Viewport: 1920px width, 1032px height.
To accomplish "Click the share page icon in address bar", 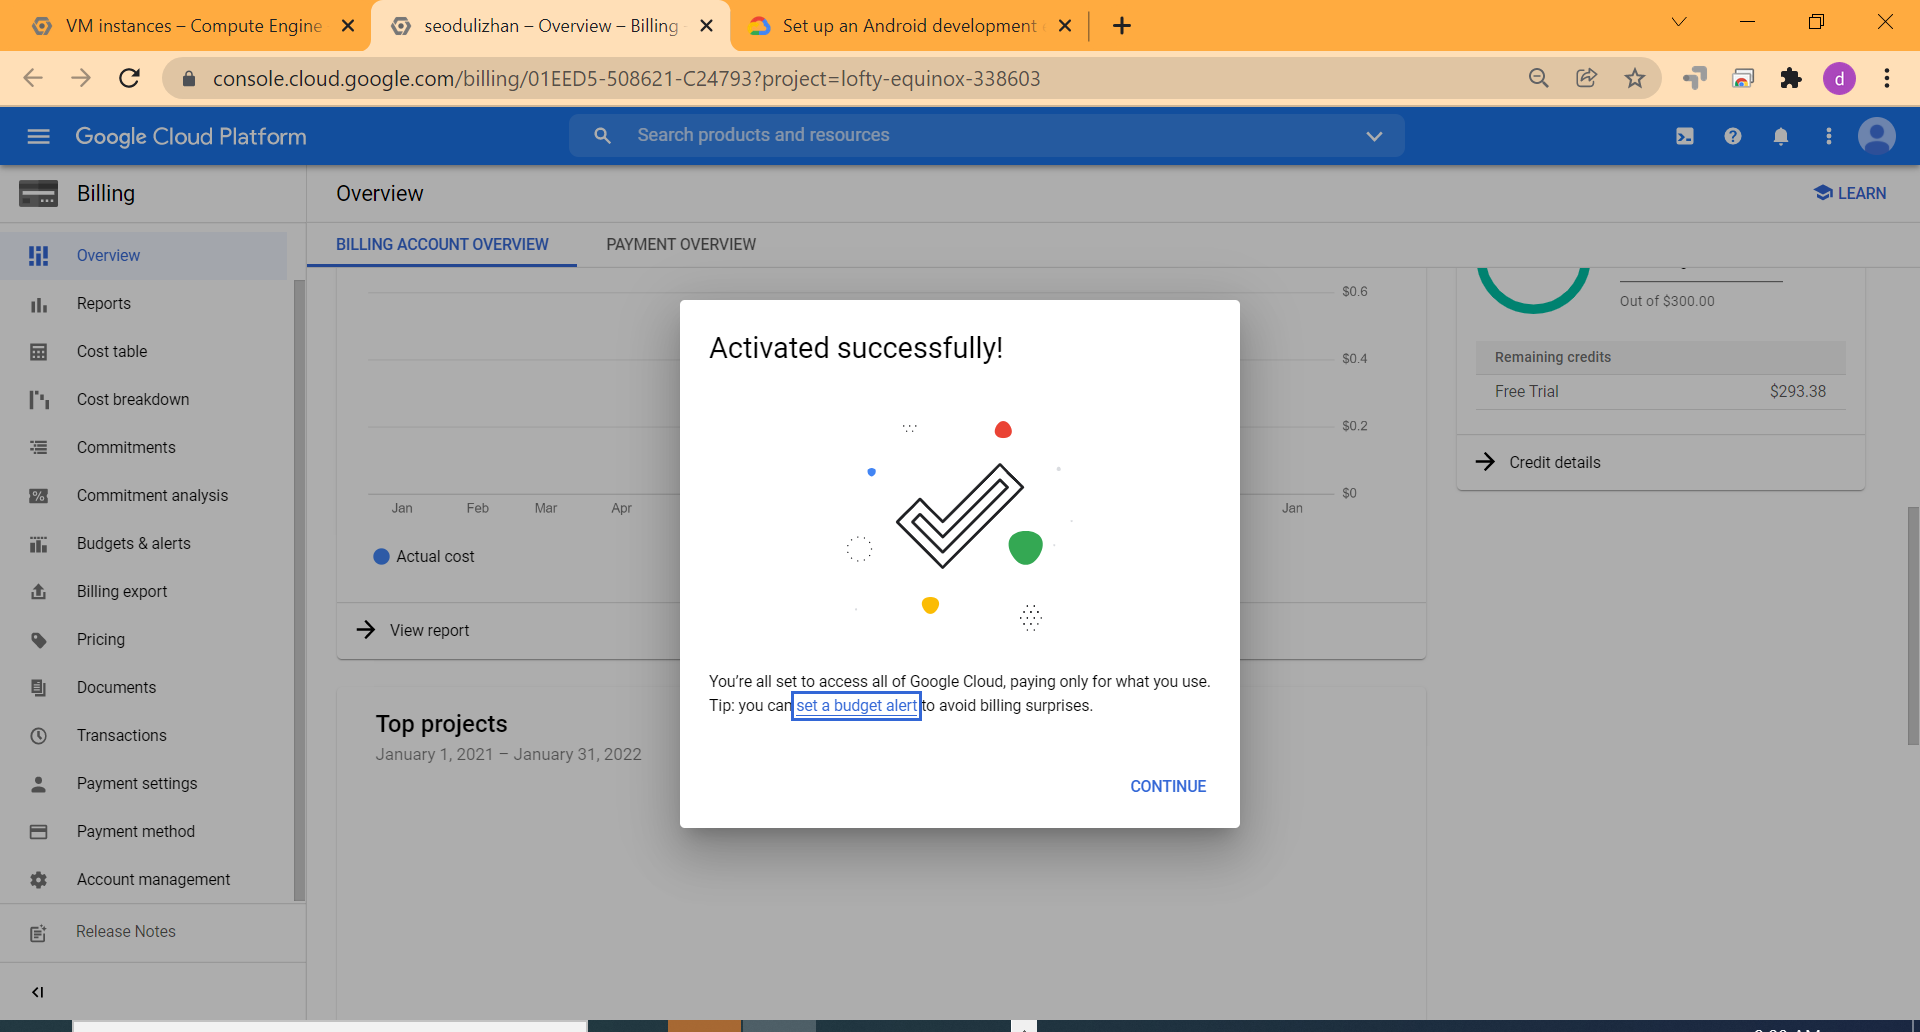I will pos(1587,78).
